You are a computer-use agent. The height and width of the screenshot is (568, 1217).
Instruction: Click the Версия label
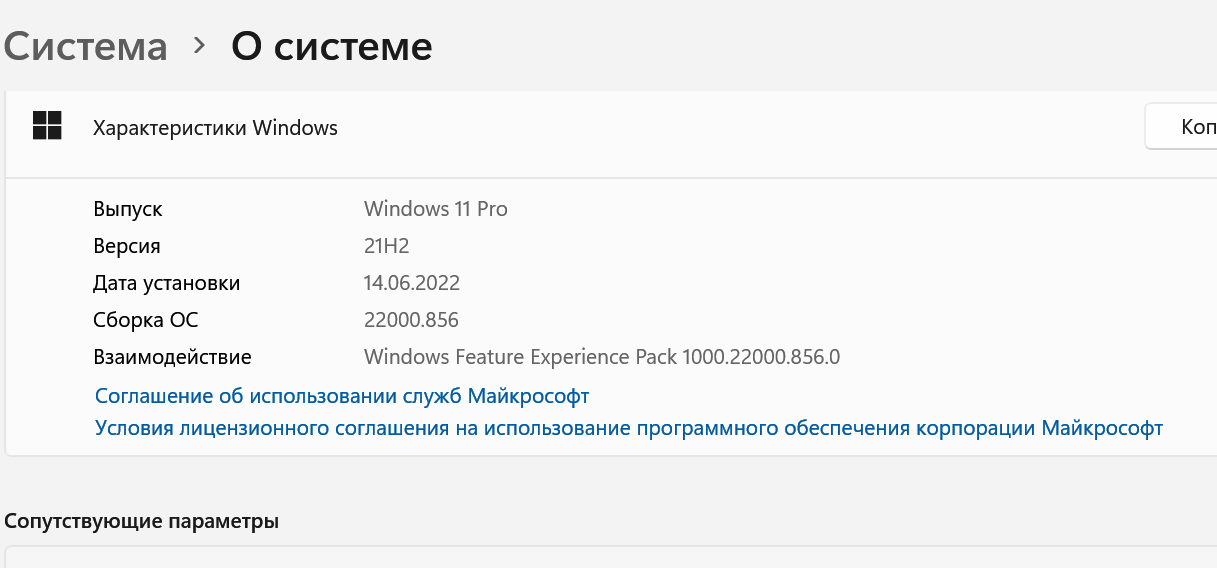[127, 246]
